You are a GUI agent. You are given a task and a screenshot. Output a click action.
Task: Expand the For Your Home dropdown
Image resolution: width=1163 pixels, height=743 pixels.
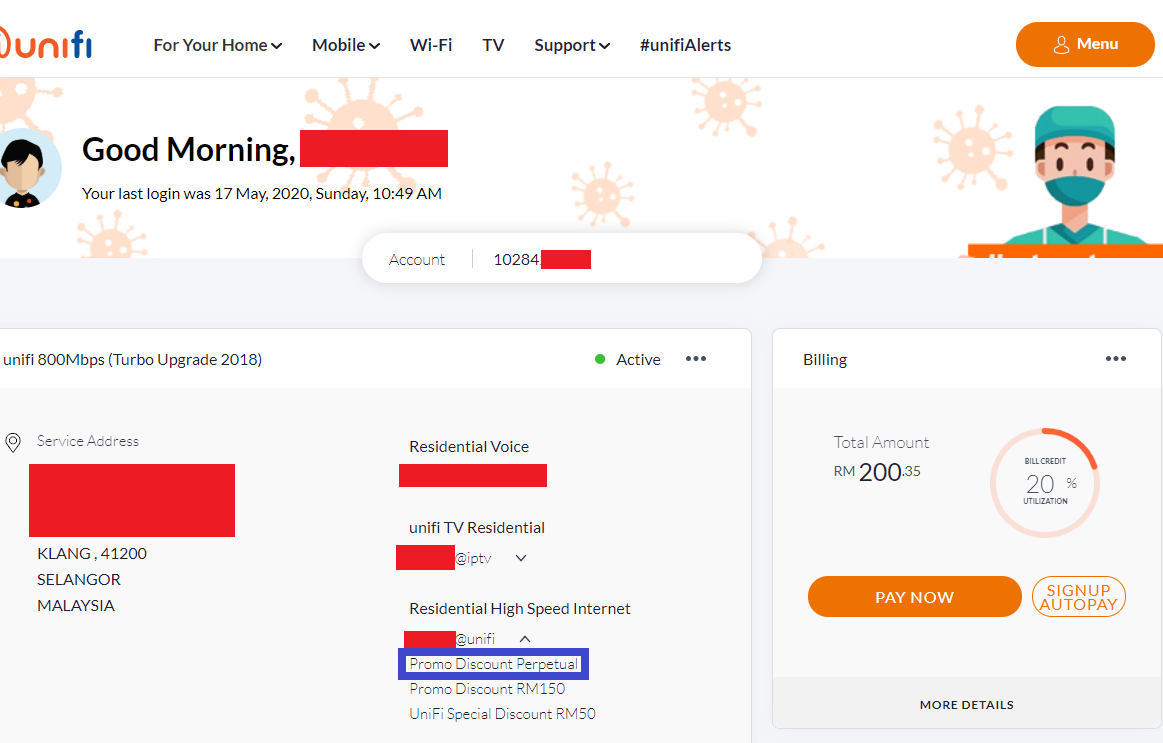[217, 45]
